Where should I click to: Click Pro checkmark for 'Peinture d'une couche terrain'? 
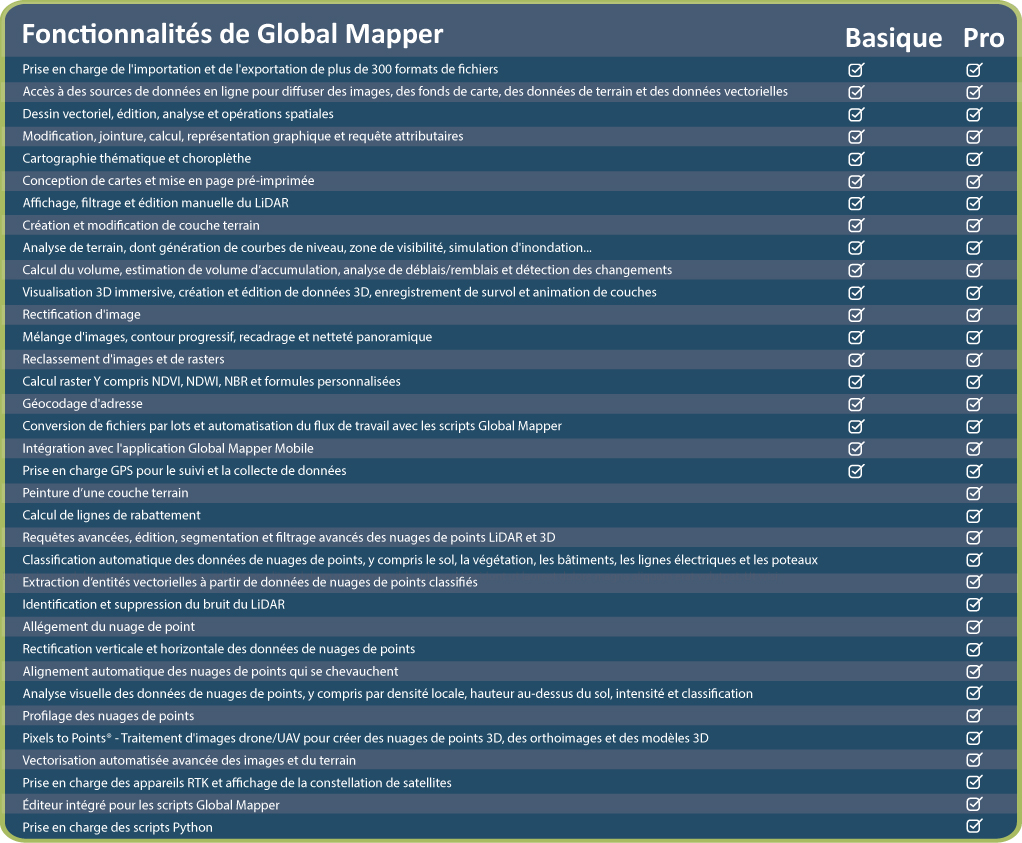tap(974, 493)
